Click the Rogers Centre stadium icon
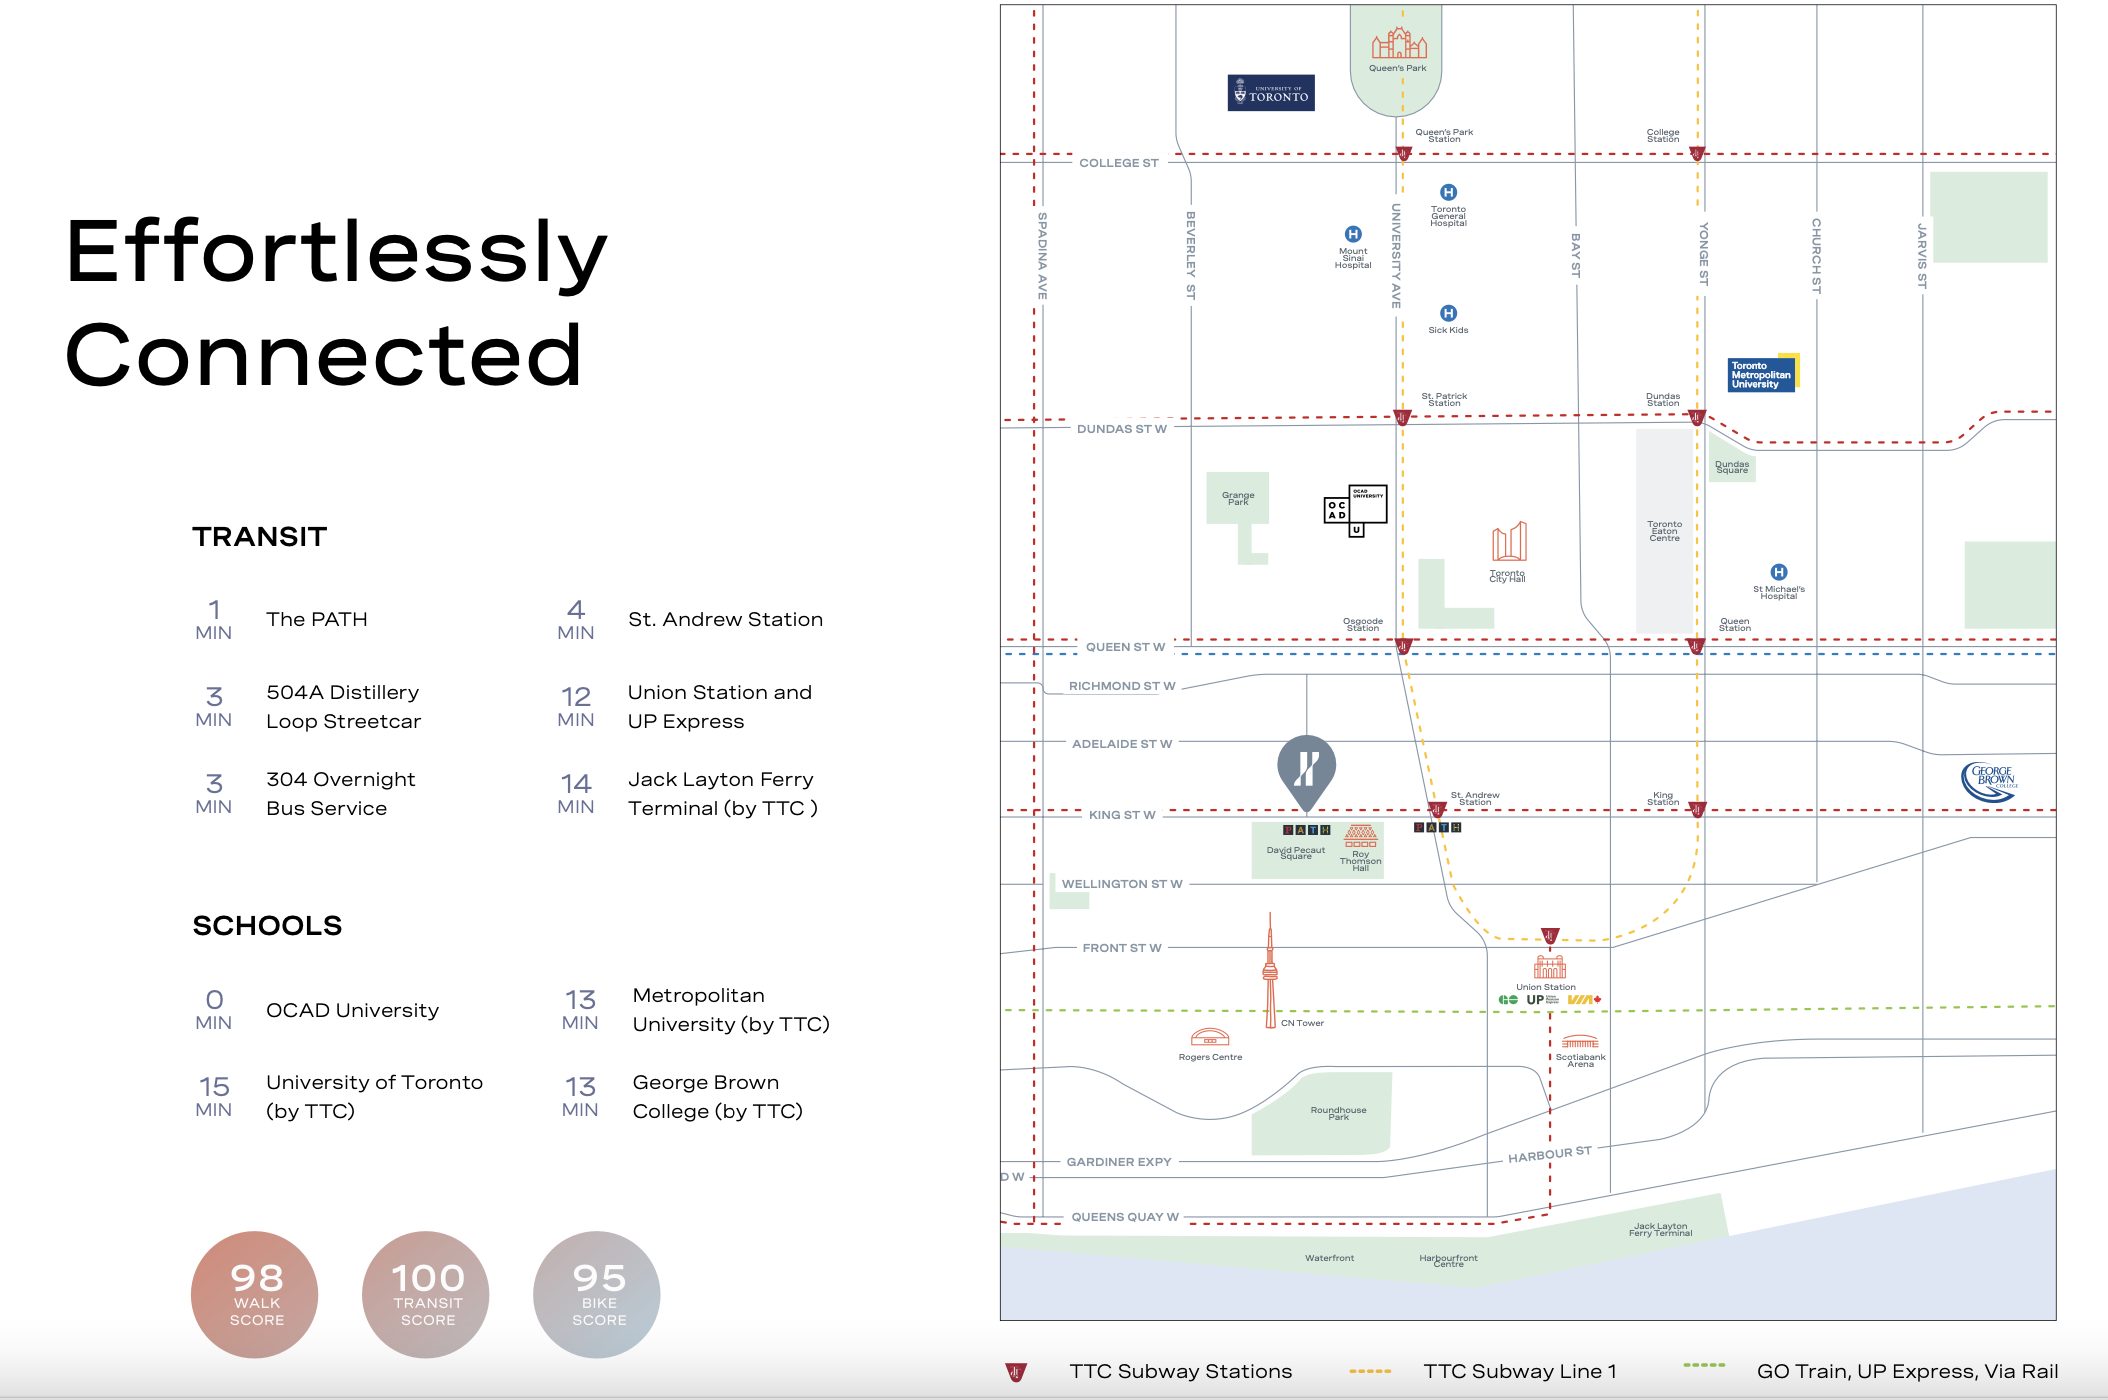Image resolution: width=2108 pixels, height=1400 pixels. click(1210, 1037)
